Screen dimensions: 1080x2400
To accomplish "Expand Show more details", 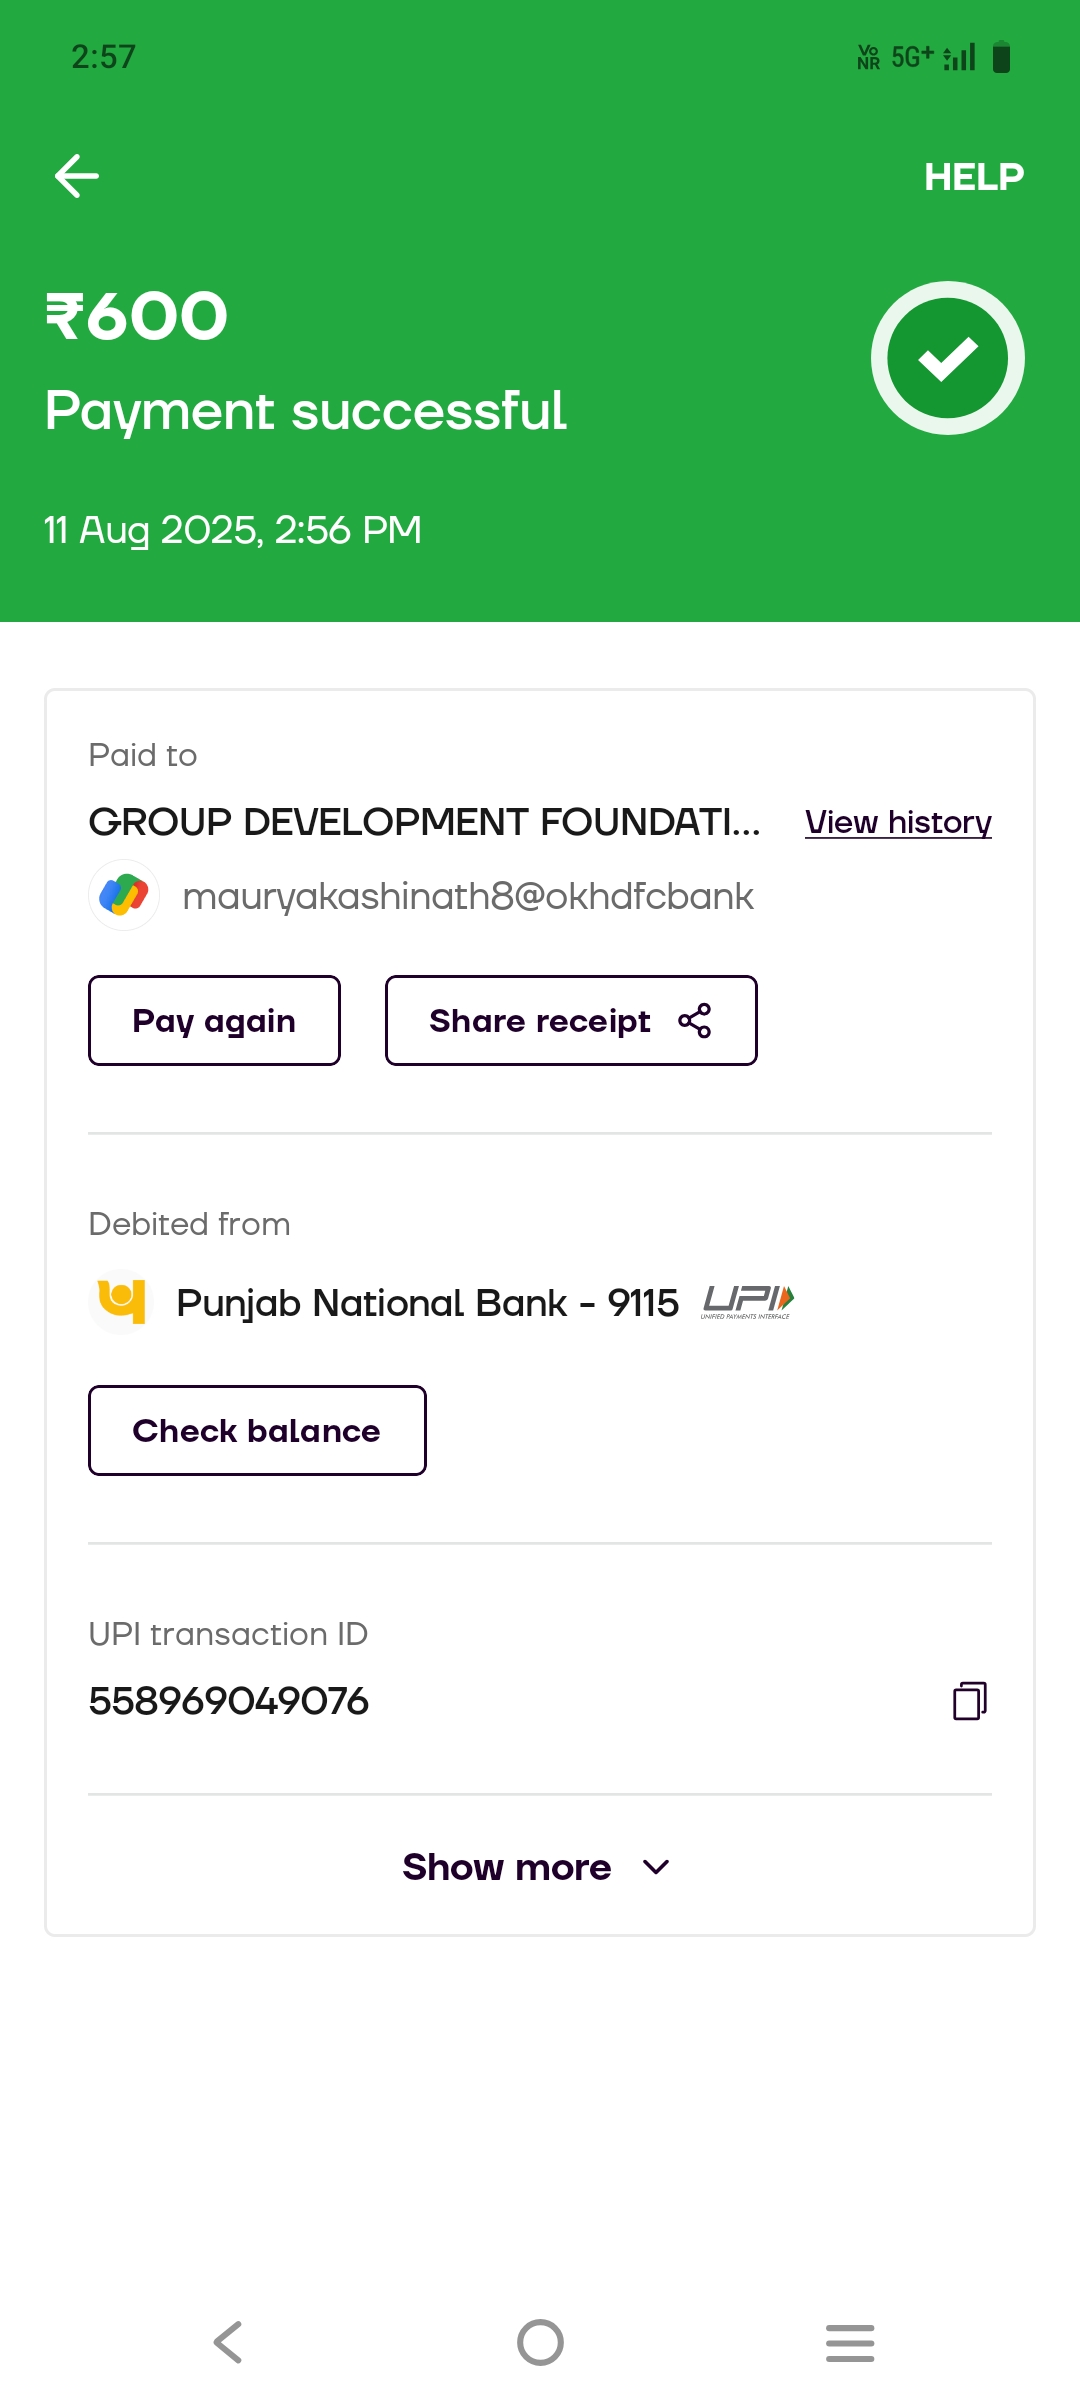I will click(x=507, y=1867).
